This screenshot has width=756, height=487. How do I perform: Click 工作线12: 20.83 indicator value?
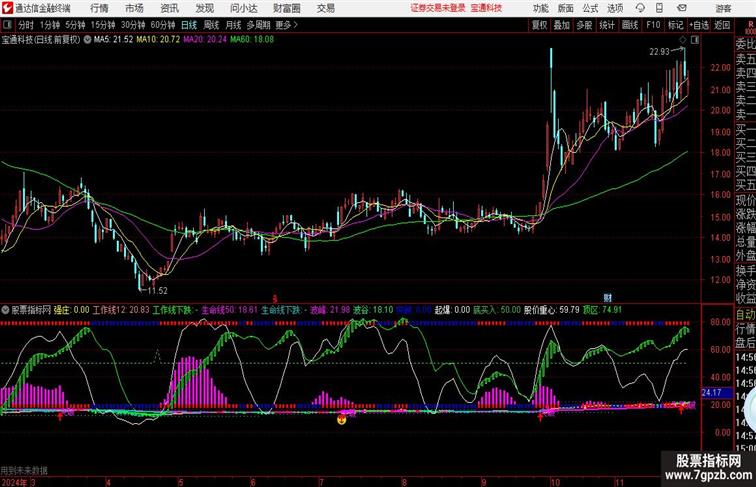click(x=121, y=310)
